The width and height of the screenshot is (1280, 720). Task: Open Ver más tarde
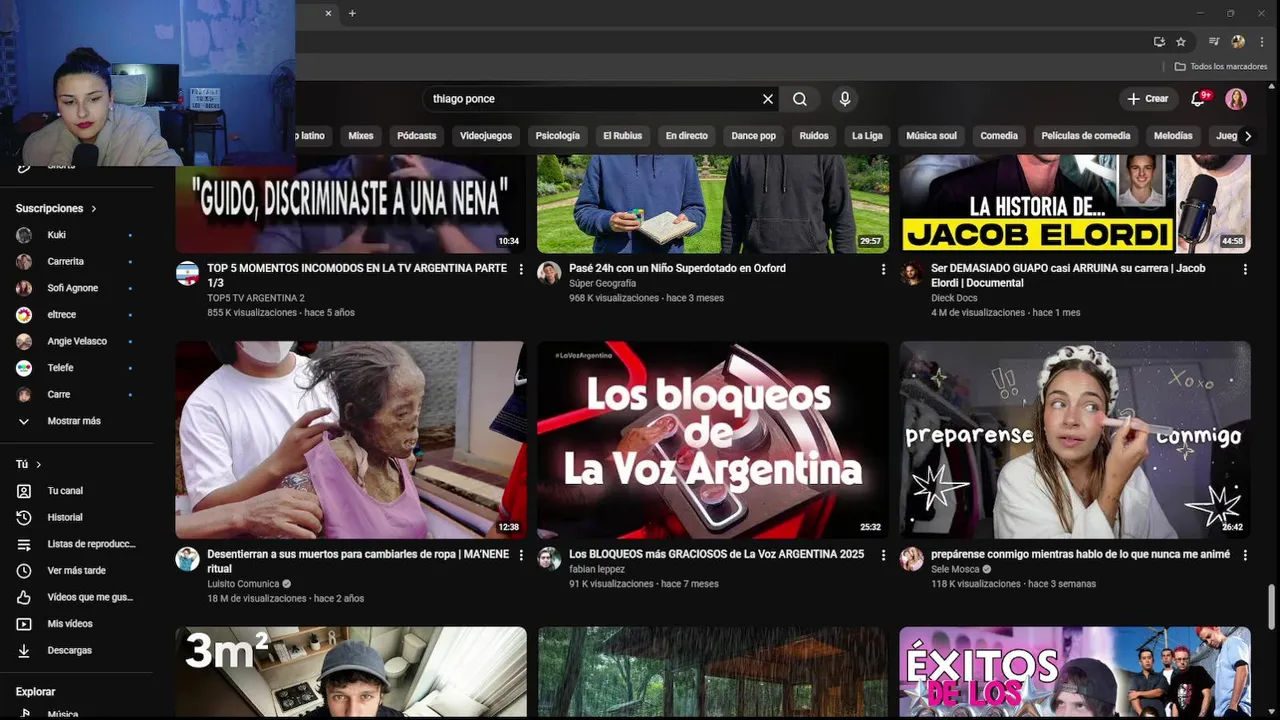point(75,570)
